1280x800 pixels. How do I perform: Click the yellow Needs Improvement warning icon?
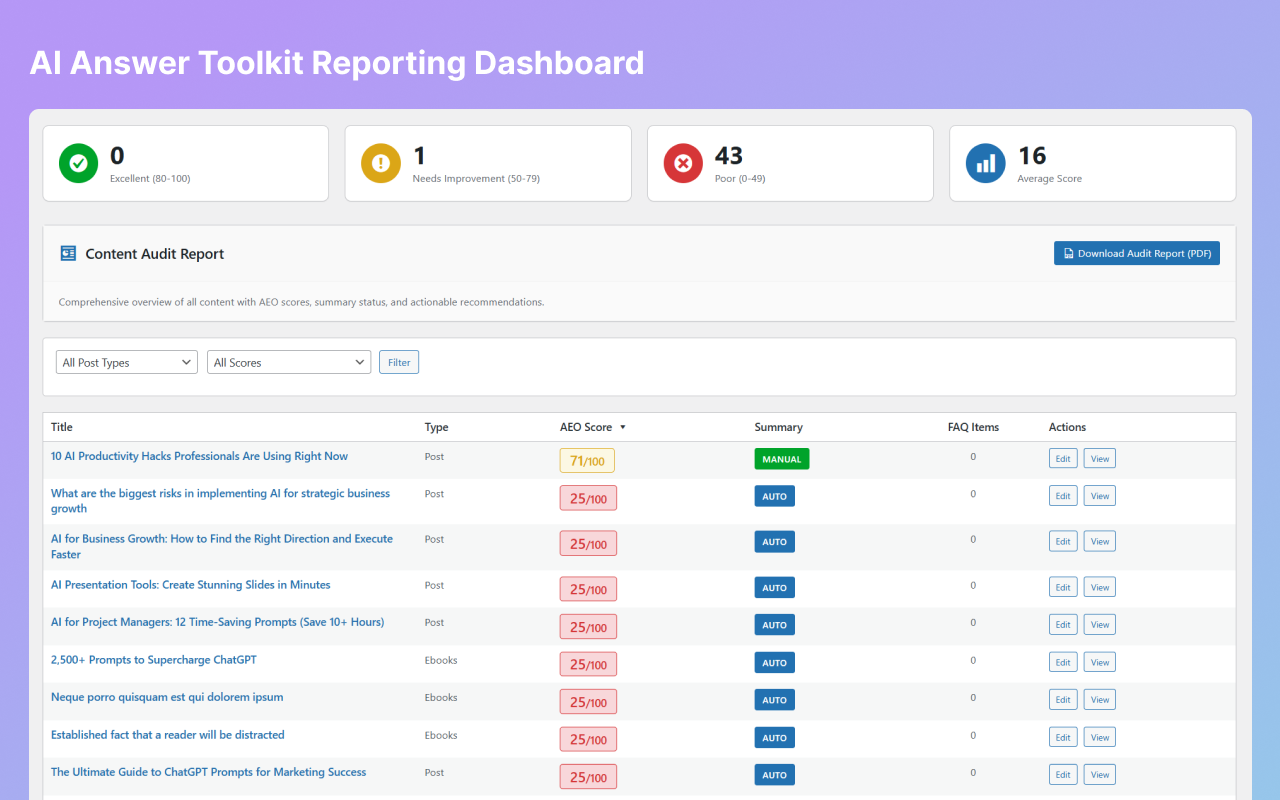click(380, 163)
